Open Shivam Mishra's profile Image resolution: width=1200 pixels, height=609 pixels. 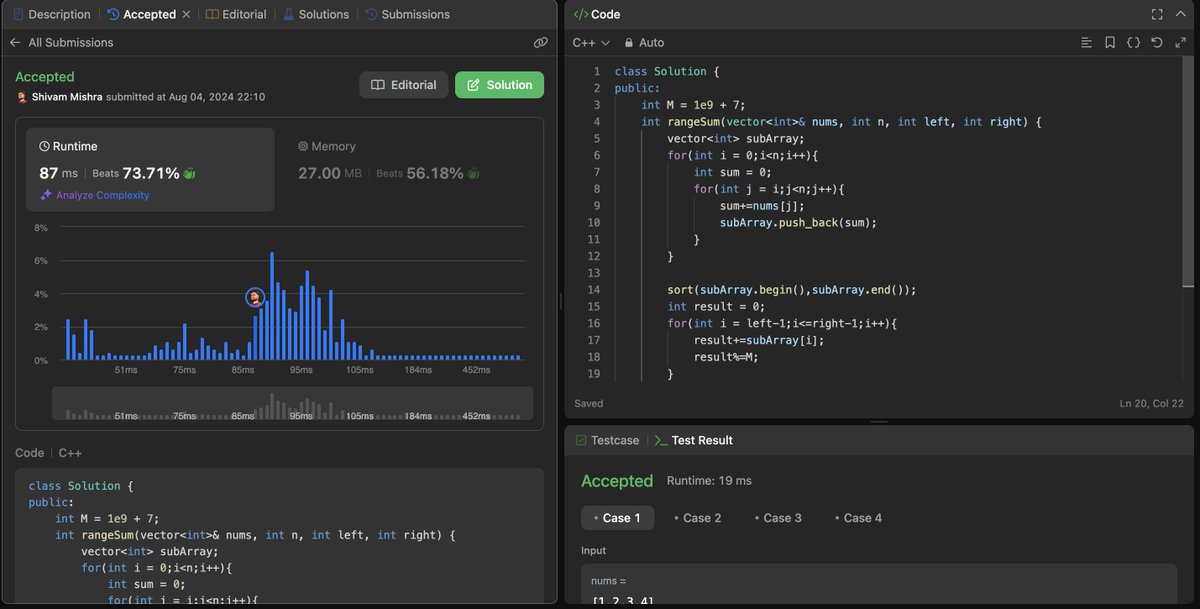[66, 97]
